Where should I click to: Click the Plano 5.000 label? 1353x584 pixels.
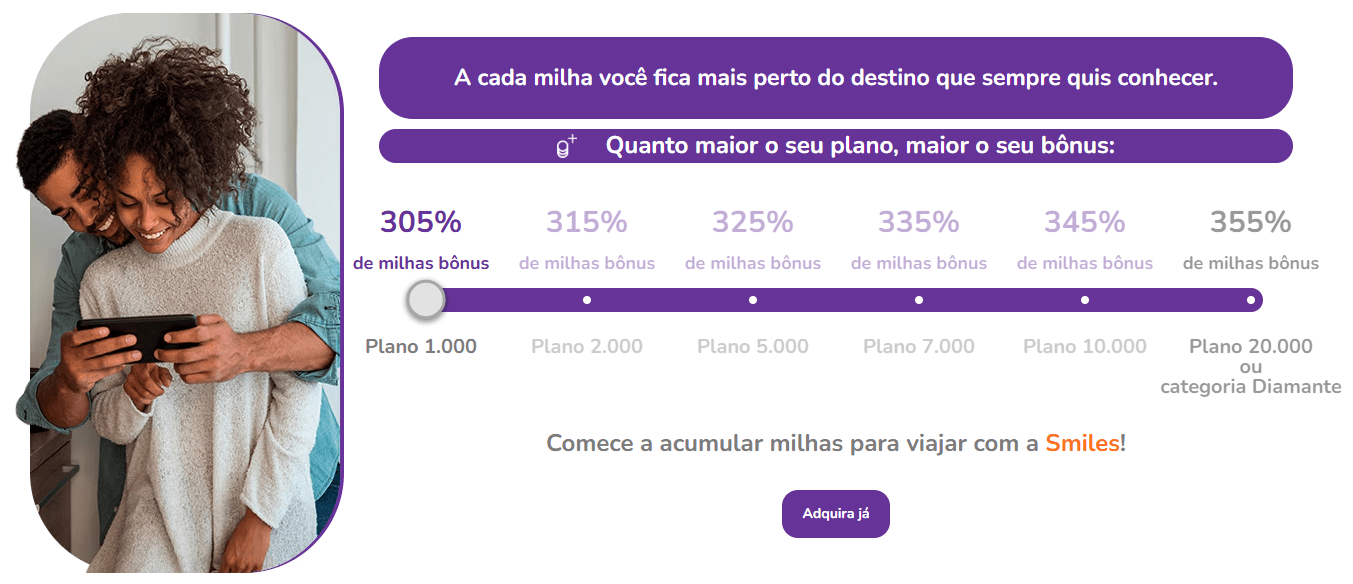pos(753,347)
